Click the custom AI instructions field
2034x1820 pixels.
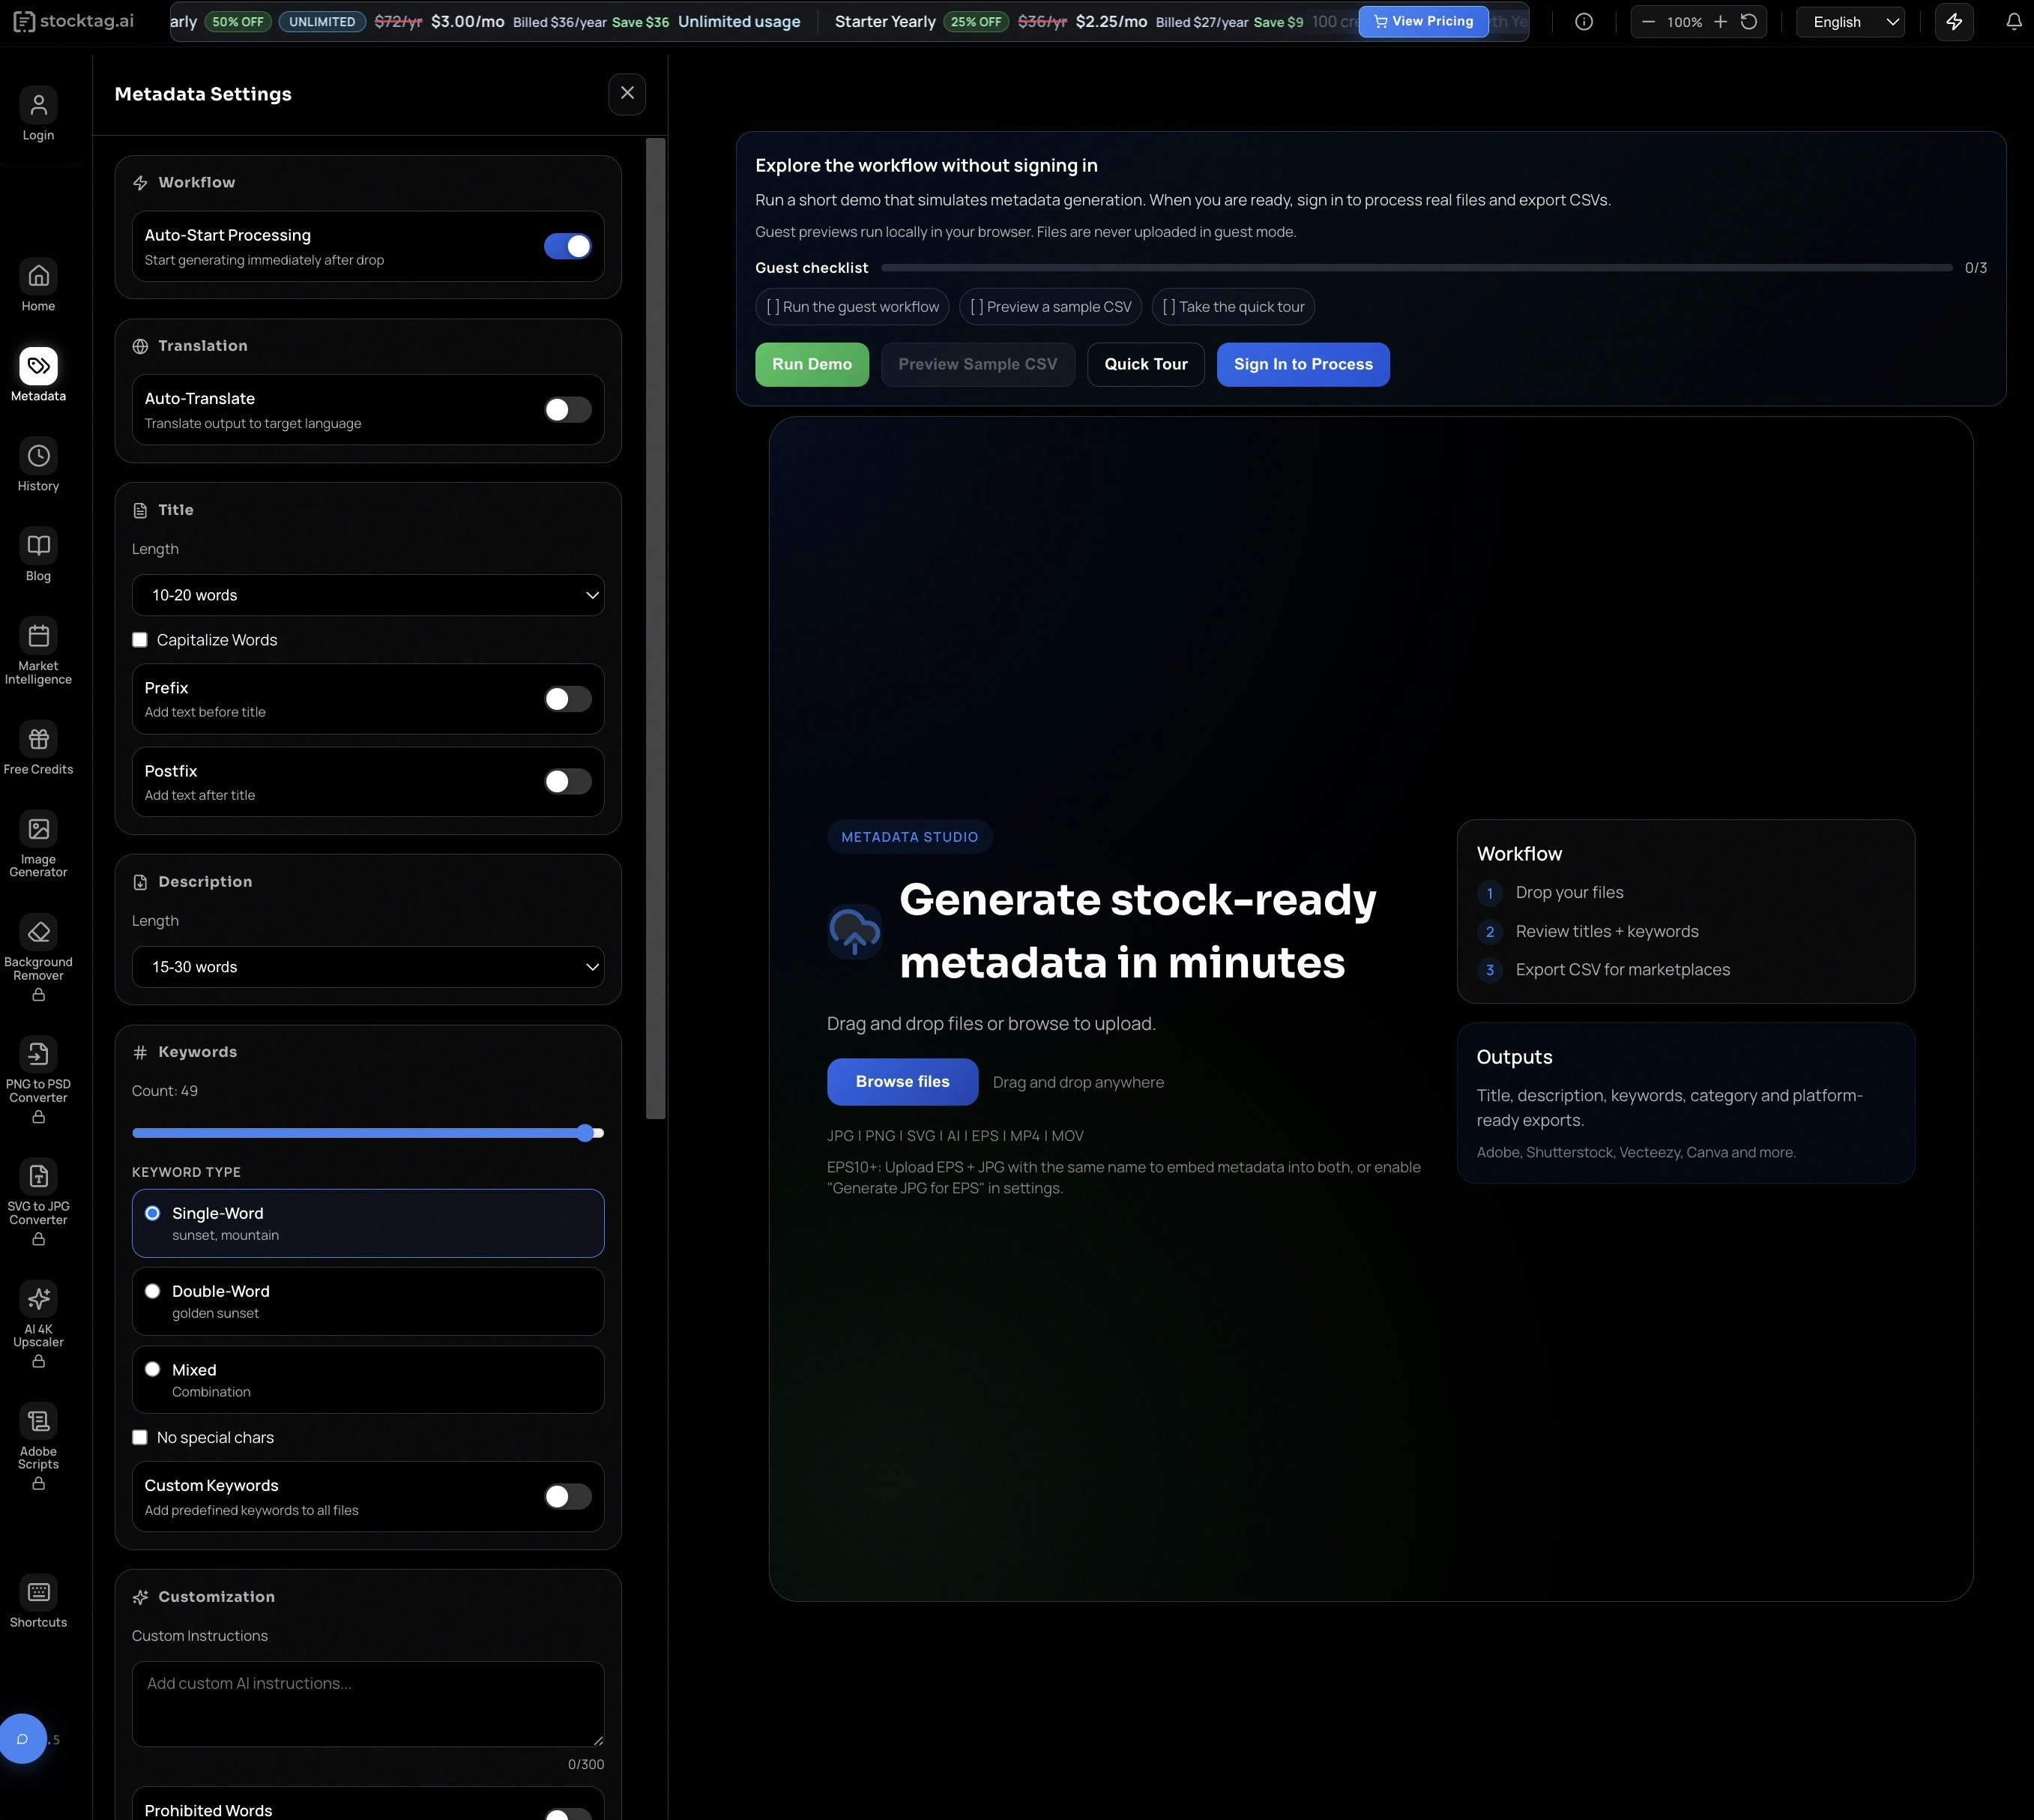(x=368, y=1703)
